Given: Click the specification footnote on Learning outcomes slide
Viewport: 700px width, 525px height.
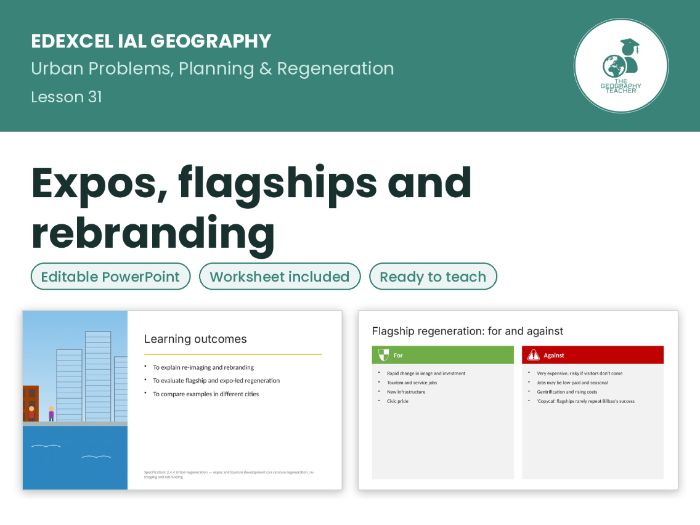Looking at the screenshot, I should (229, 474).
